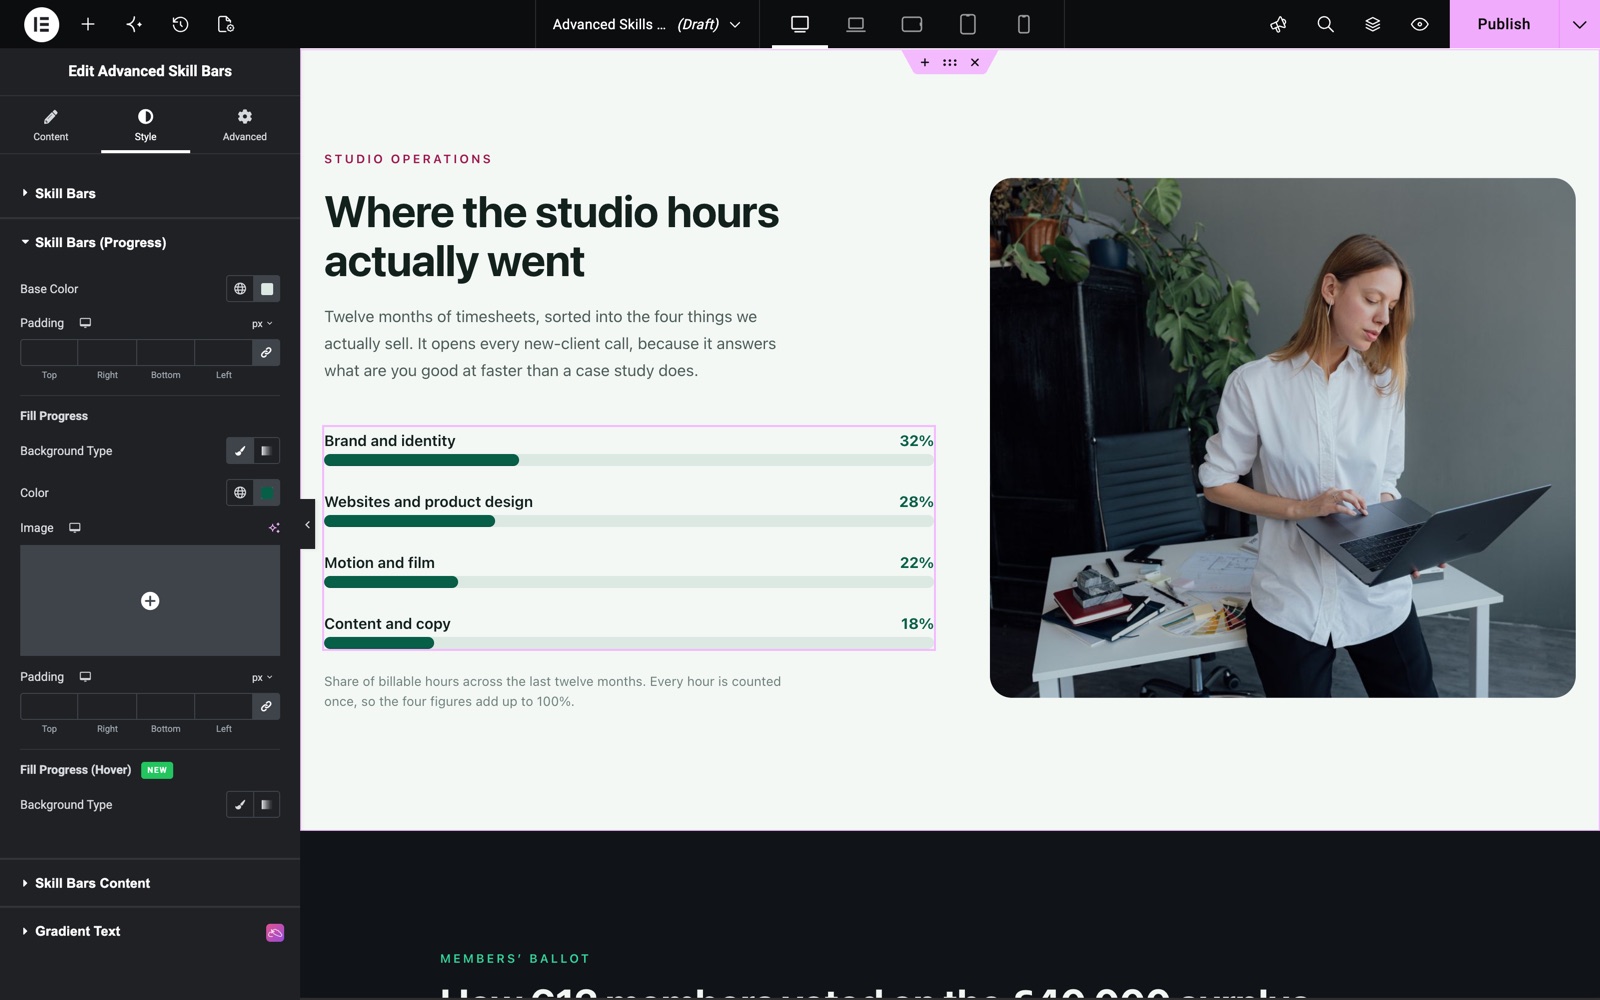Select Classic background type under Fill Progress
Viewport: 1600px width, 1000px height.
(x=240, y=451)
